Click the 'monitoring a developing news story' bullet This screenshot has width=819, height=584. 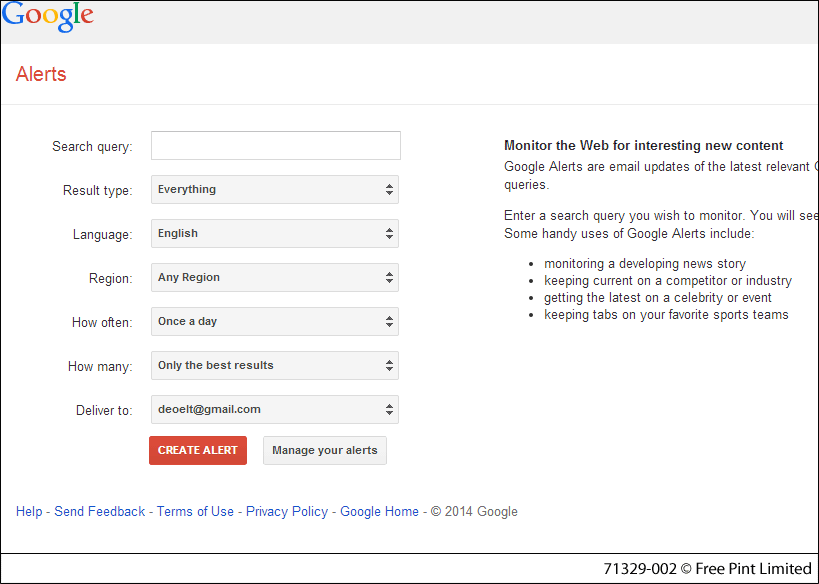tap(645, 263)
